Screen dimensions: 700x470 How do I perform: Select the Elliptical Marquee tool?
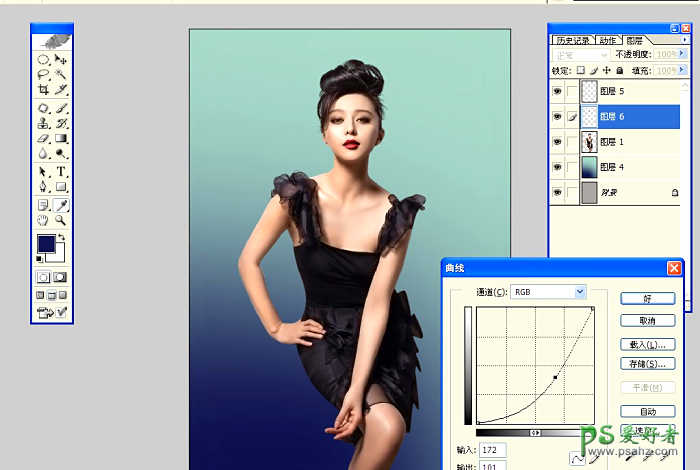[x=43, y=60]
